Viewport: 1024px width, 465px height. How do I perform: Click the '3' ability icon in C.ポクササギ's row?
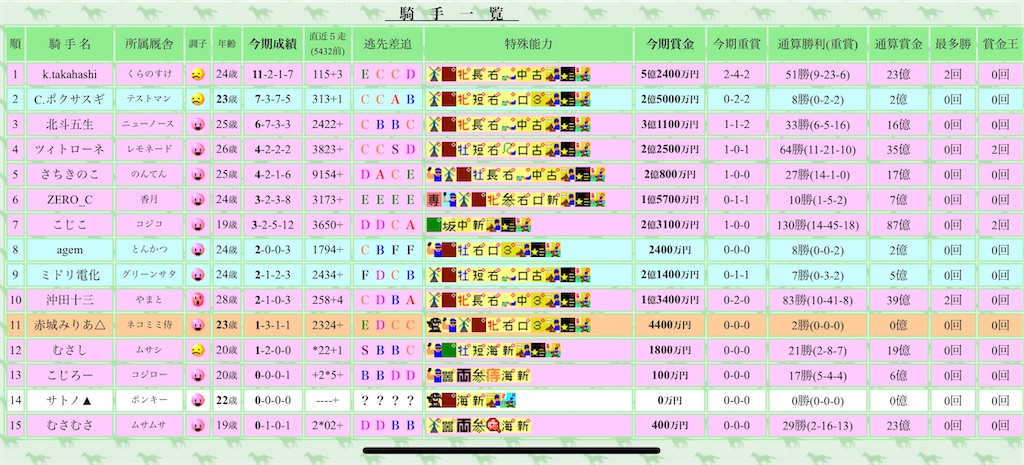tap(538, 99)
